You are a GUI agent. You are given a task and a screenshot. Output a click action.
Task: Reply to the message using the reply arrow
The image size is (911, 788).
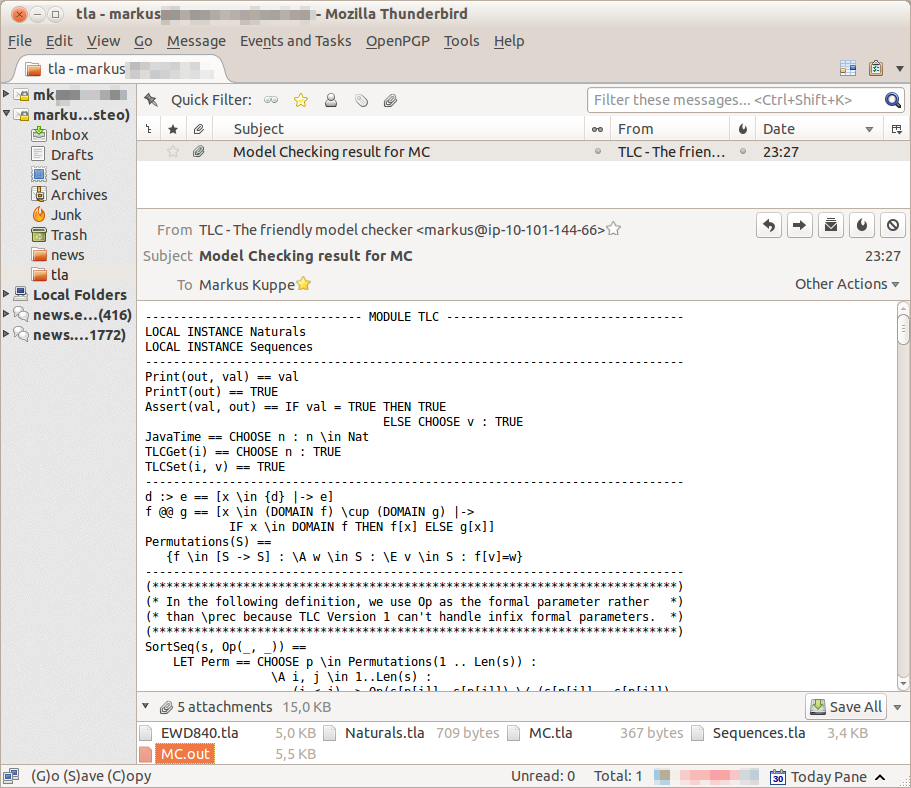pyautogui.click(x=768, y=225)
